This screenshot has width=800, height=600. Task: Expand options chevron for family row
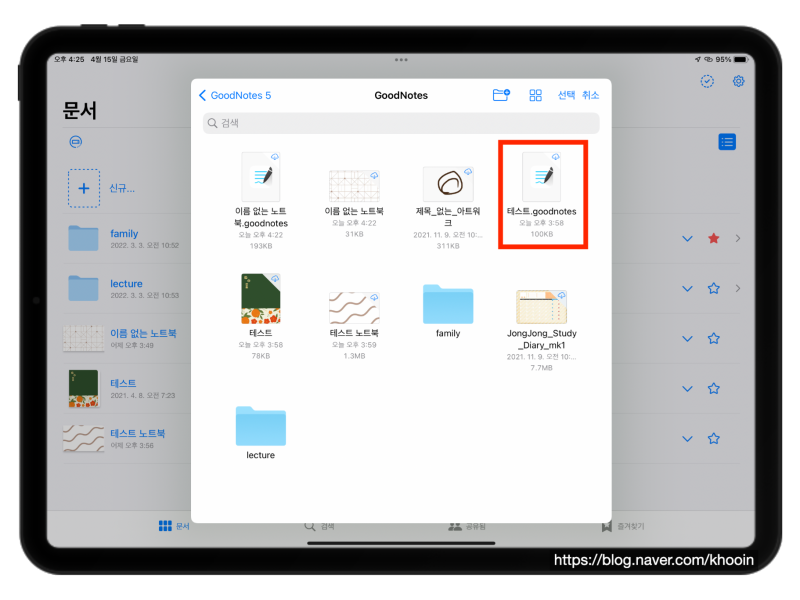pyautogui.click(x=687, y=238)
